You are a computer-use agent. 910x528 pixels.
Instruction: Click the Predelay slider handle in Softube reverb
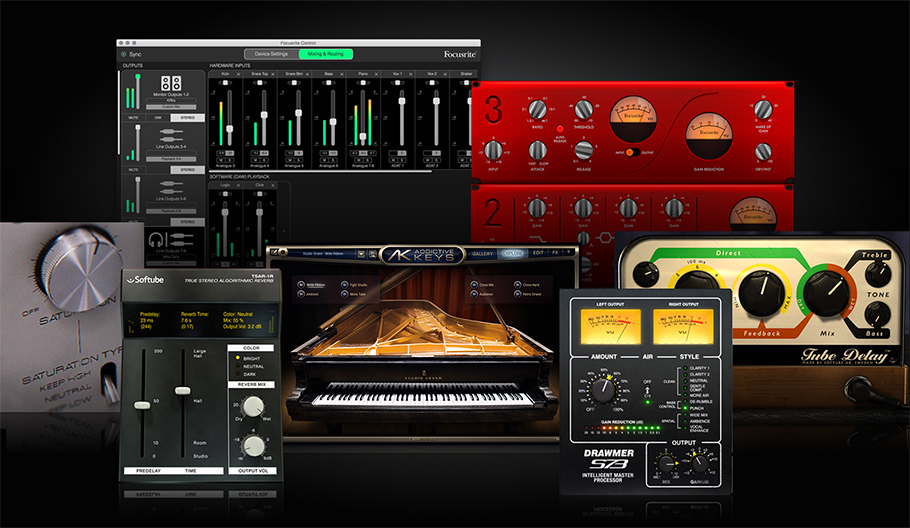click(x=142, y=405)
